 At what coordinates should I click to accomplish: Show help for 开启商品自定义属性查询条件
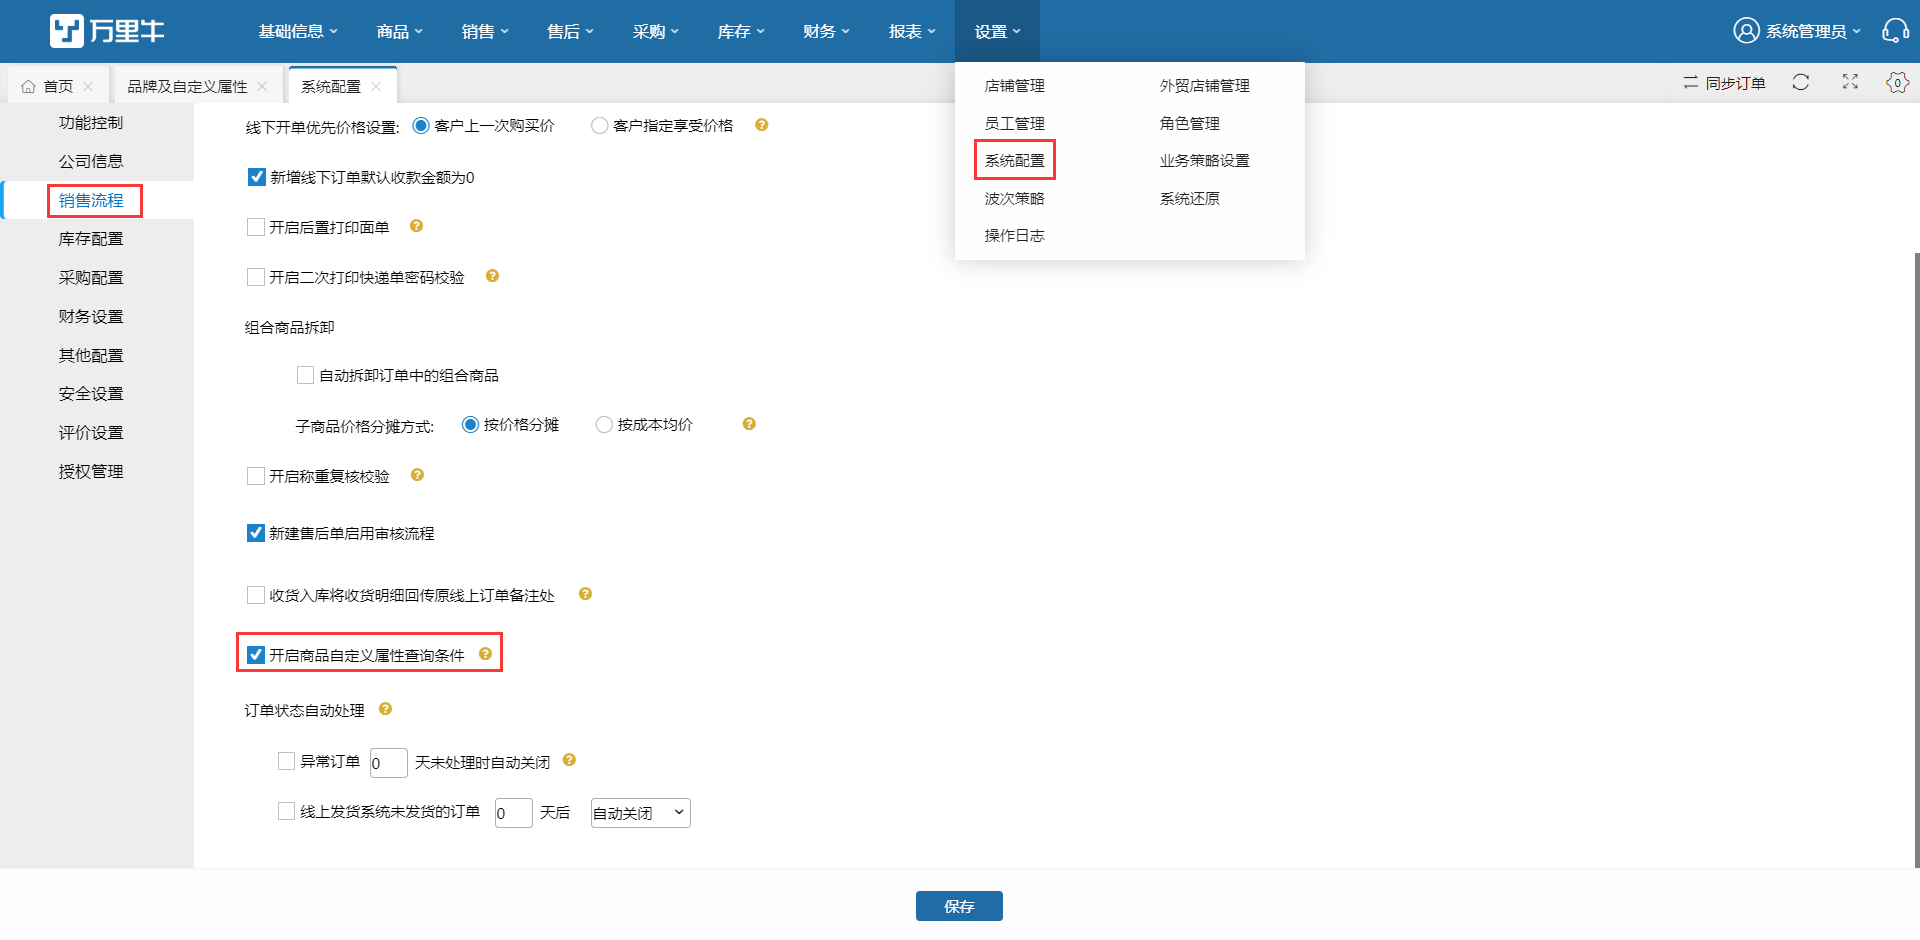tap(485, 654)
